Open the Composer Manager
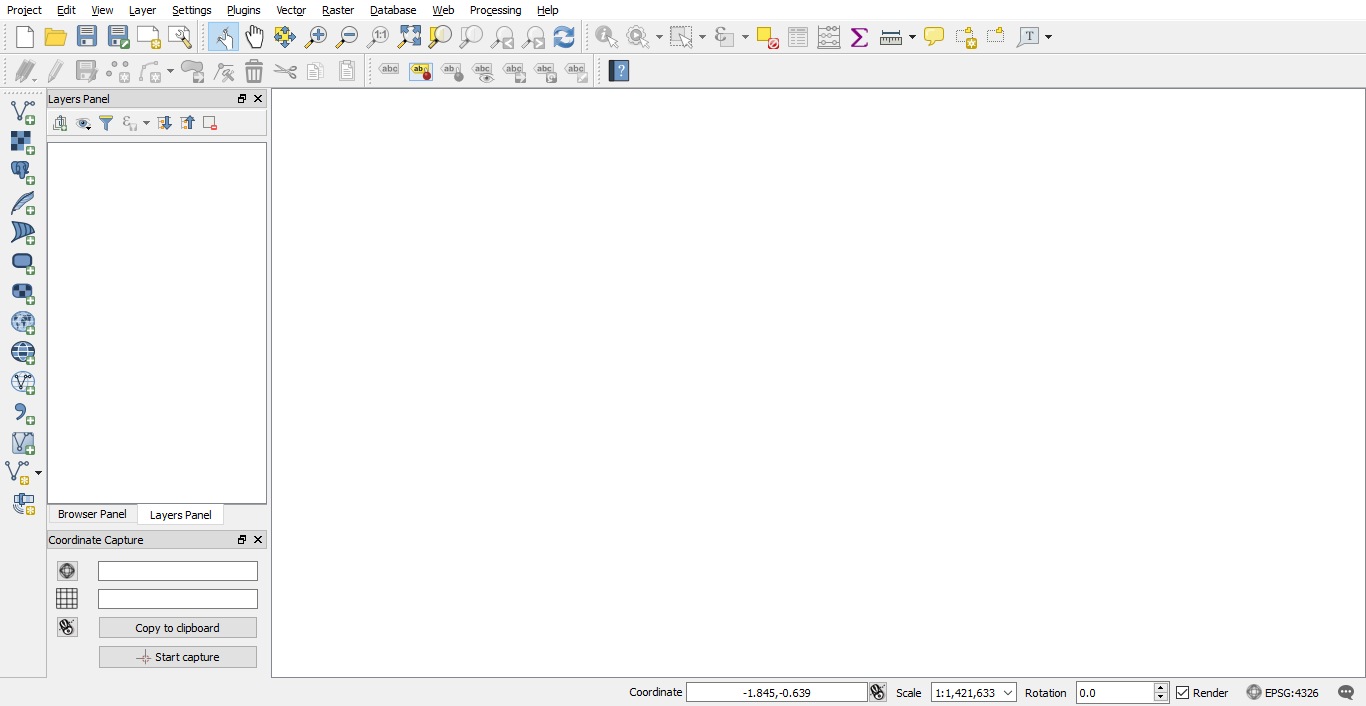 coord(180,37)
